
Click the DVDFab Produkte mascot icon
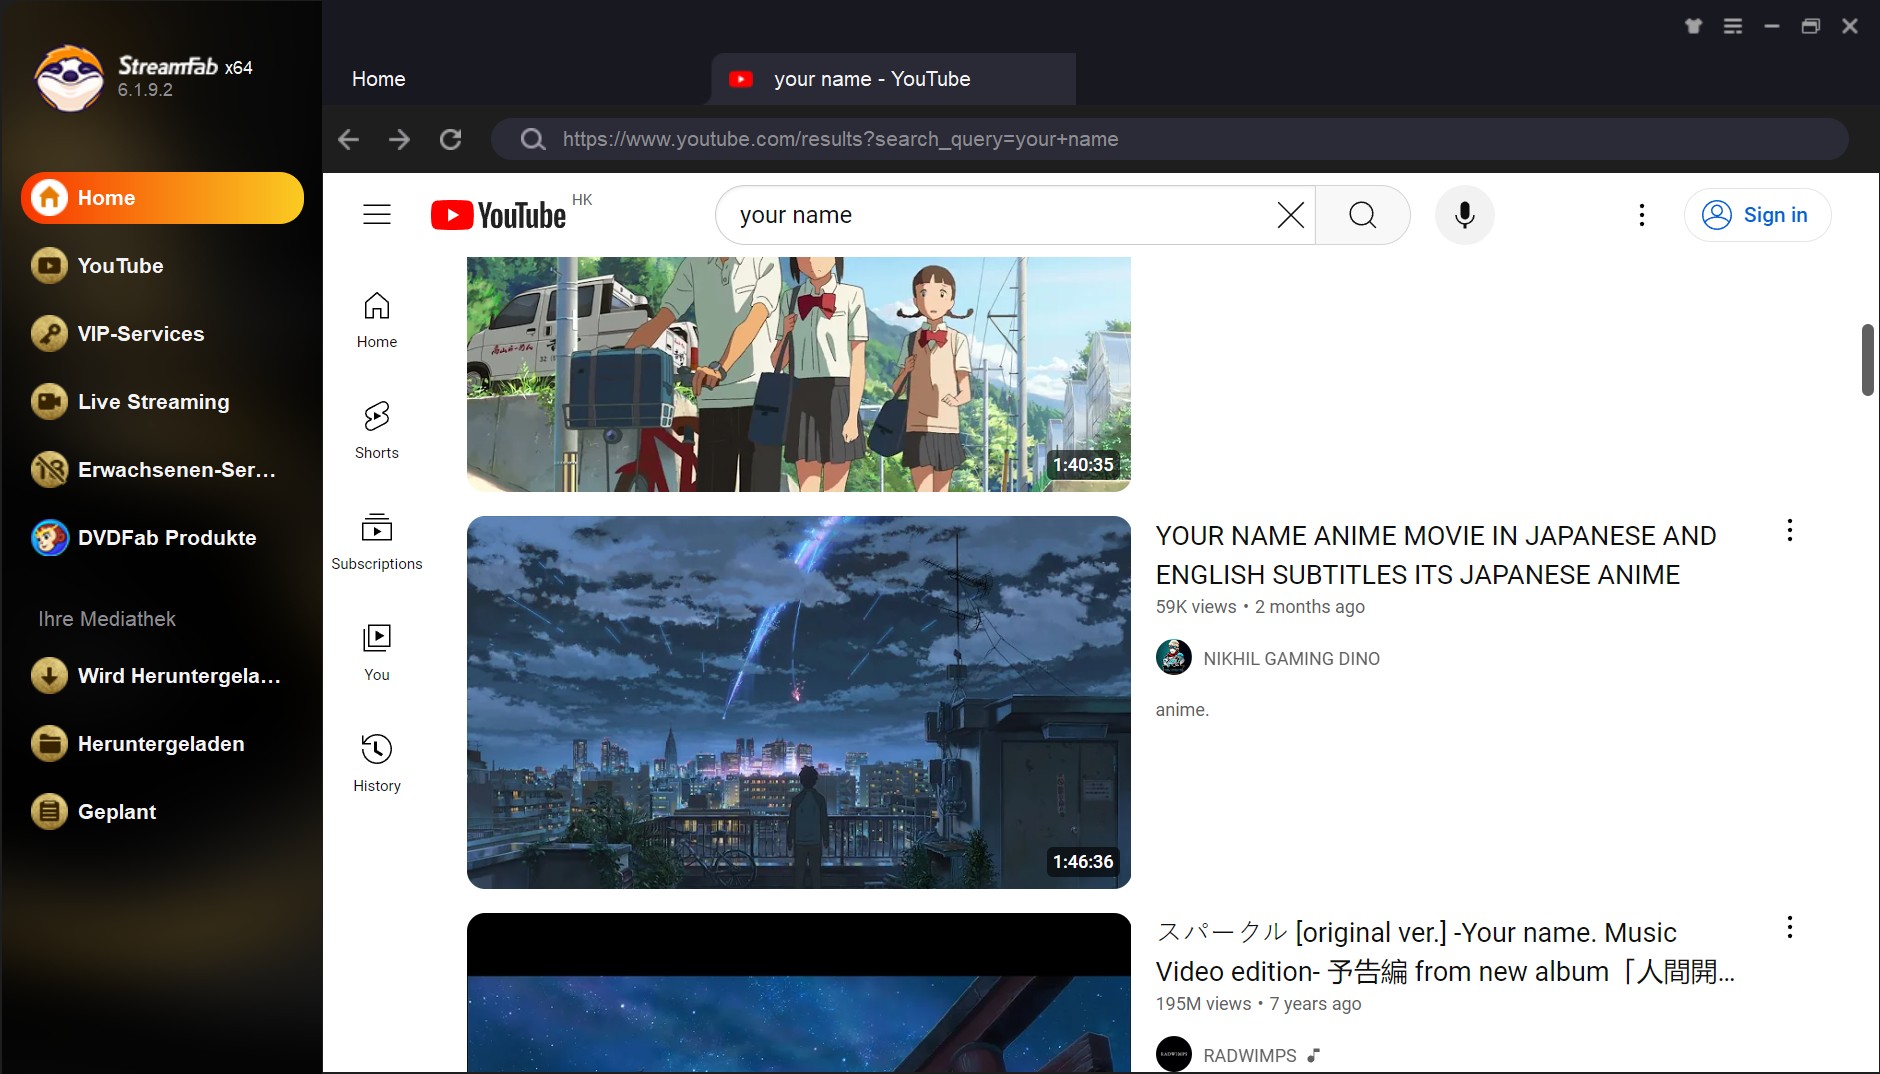[49, 538]
